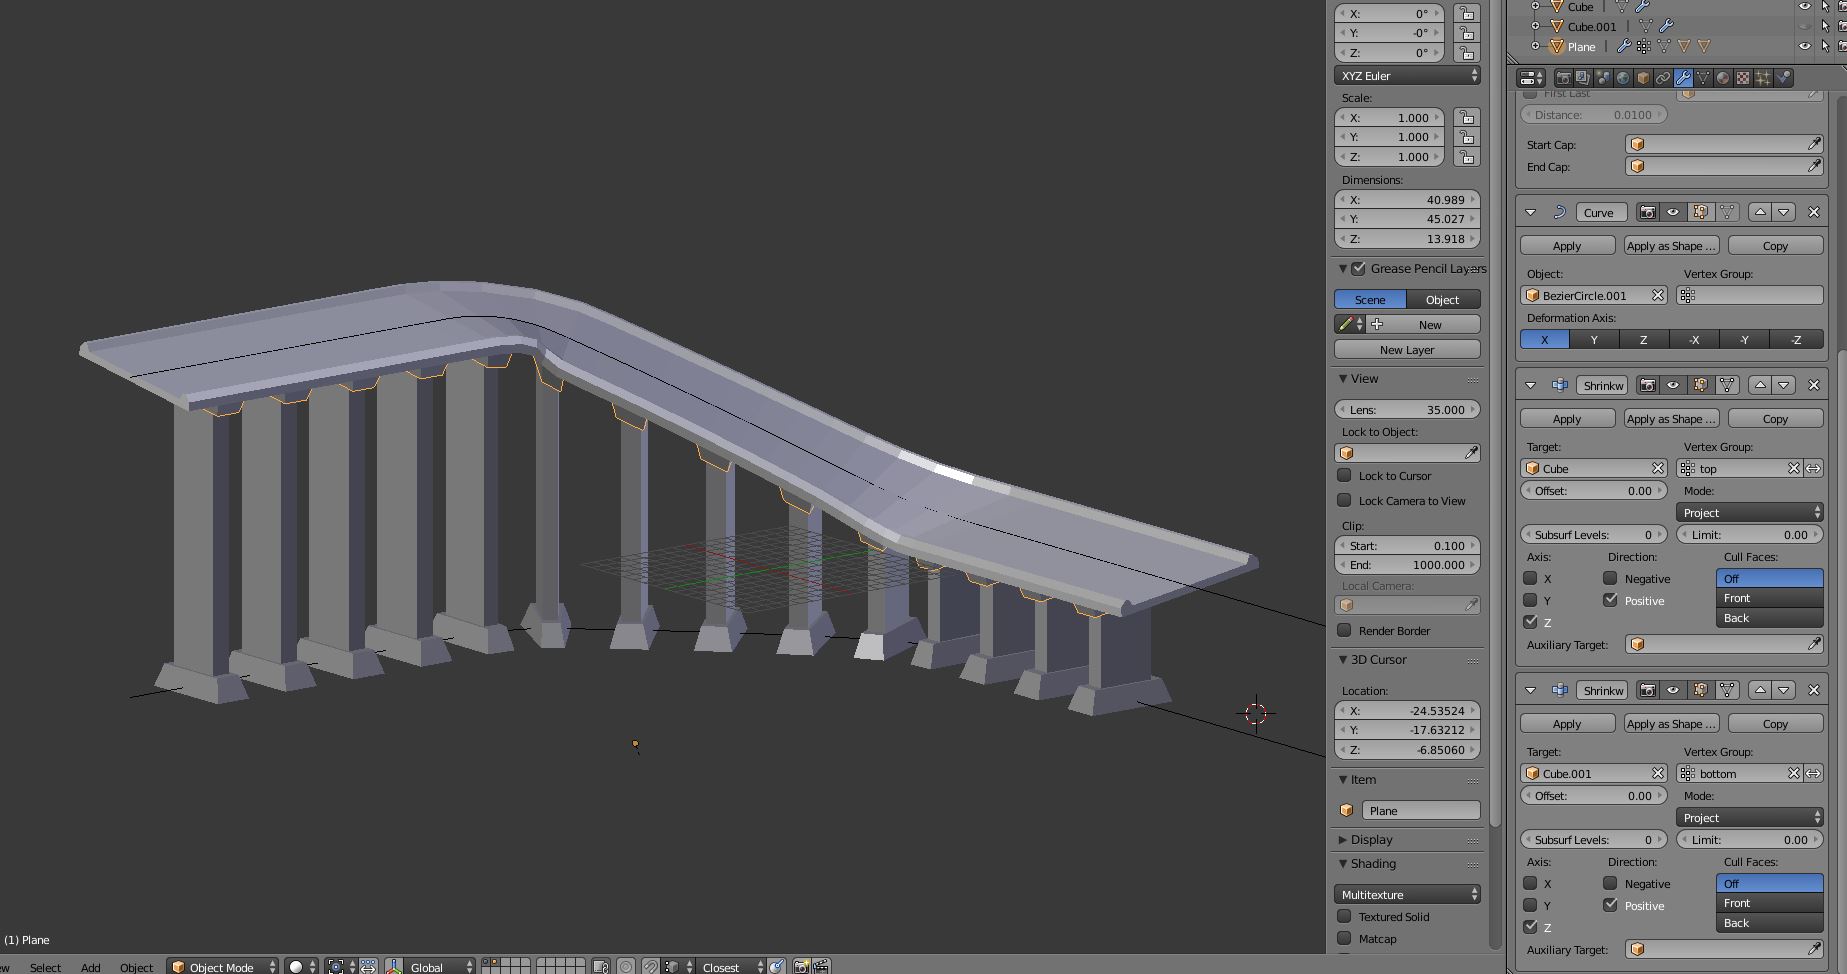
Task: Enable Lock to Cursor checkbox
Action: [1344, 475]
